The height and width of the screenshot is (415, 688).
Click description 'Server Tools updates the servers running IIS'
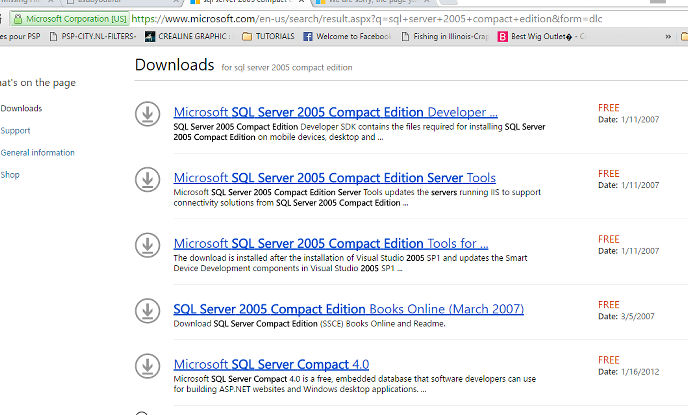pyautogui.click(x=357, y=197)
